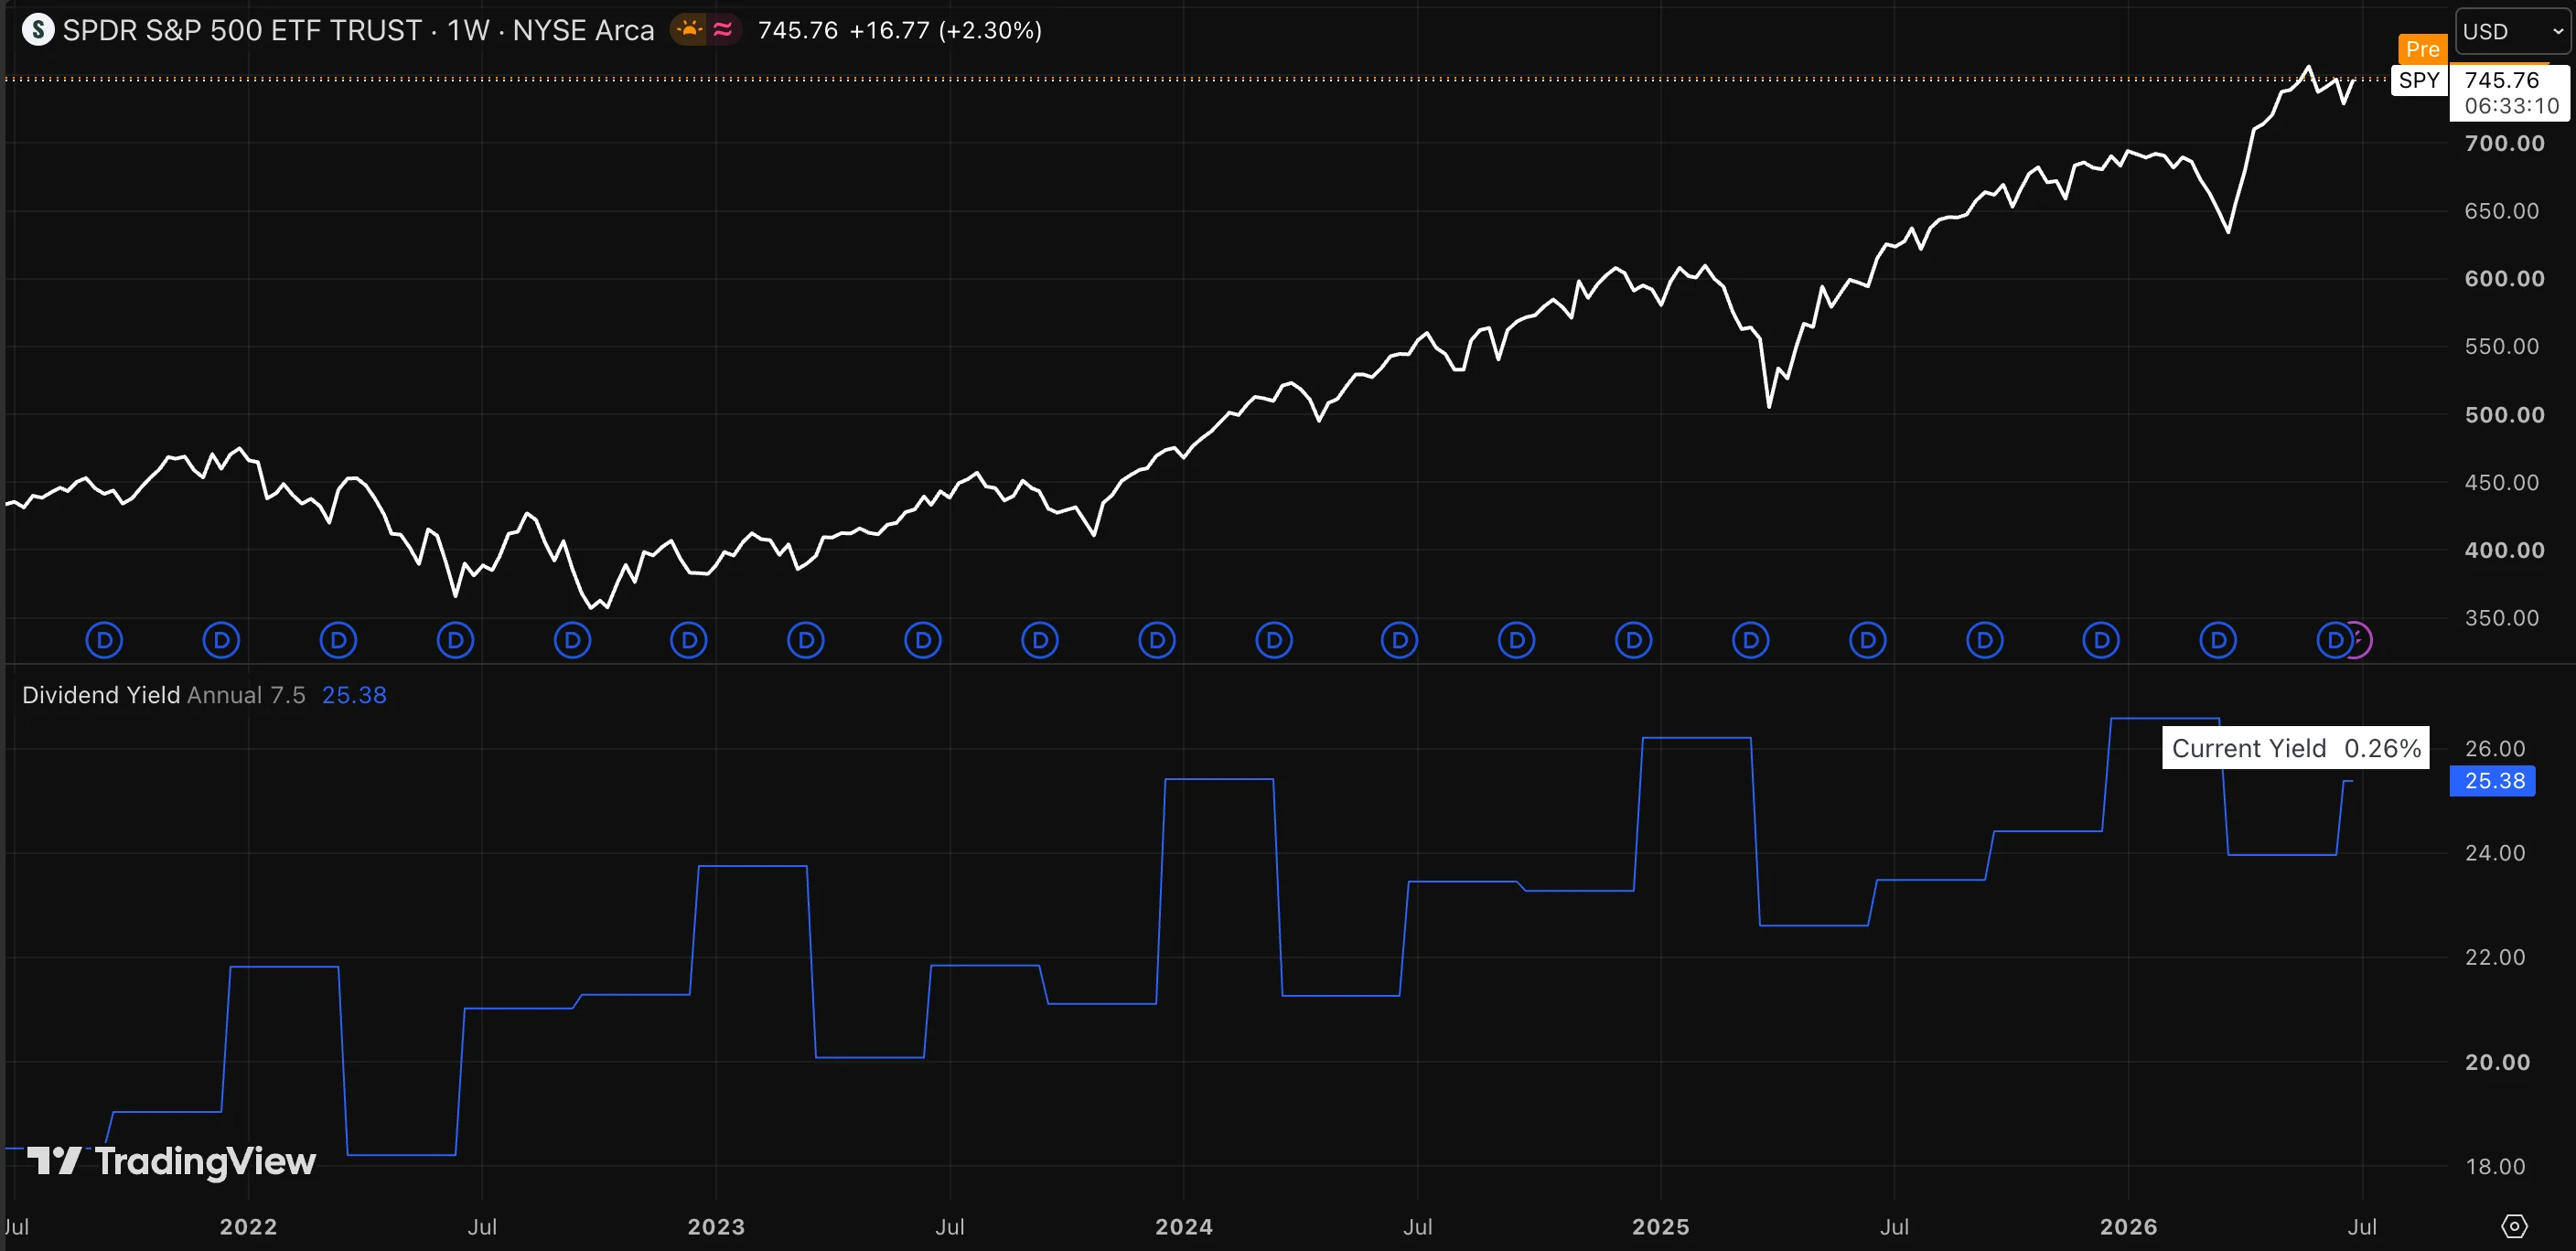This screenshot has height=1251, width=2576.
Task: Click the 745.76 last price in header
Action: click(798, 30)
